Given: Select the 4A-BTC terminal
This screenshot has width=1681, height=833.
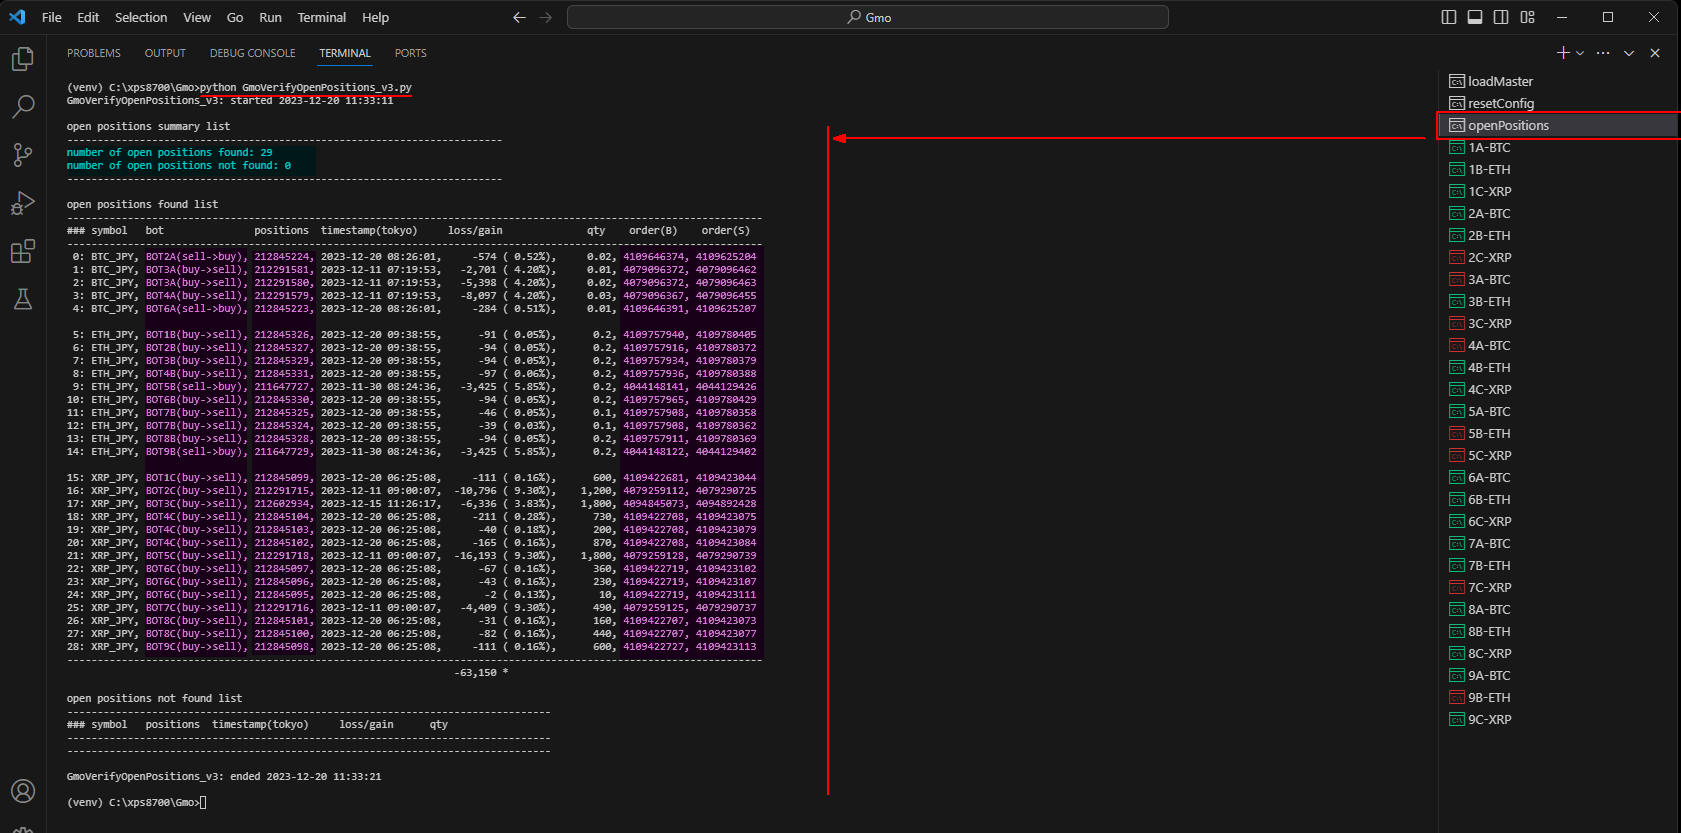Looking at the screenshot, I should tap(1559, 345).
